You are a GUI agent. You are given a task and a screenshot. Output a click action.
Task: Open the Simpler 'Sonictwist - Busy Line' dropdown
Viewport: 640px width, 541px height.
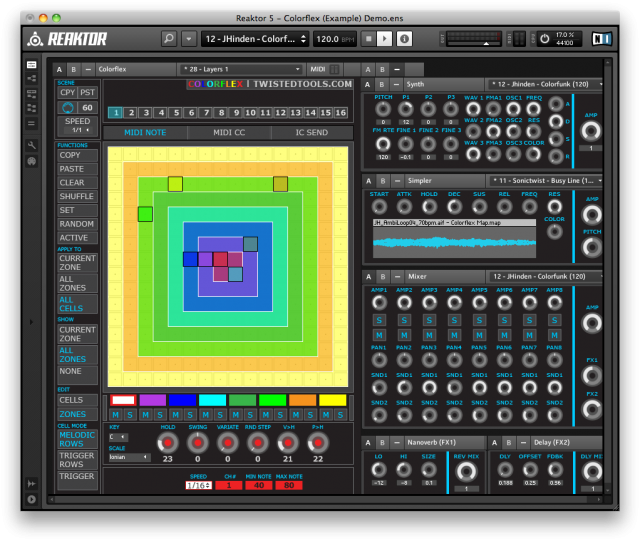(548, 180)
